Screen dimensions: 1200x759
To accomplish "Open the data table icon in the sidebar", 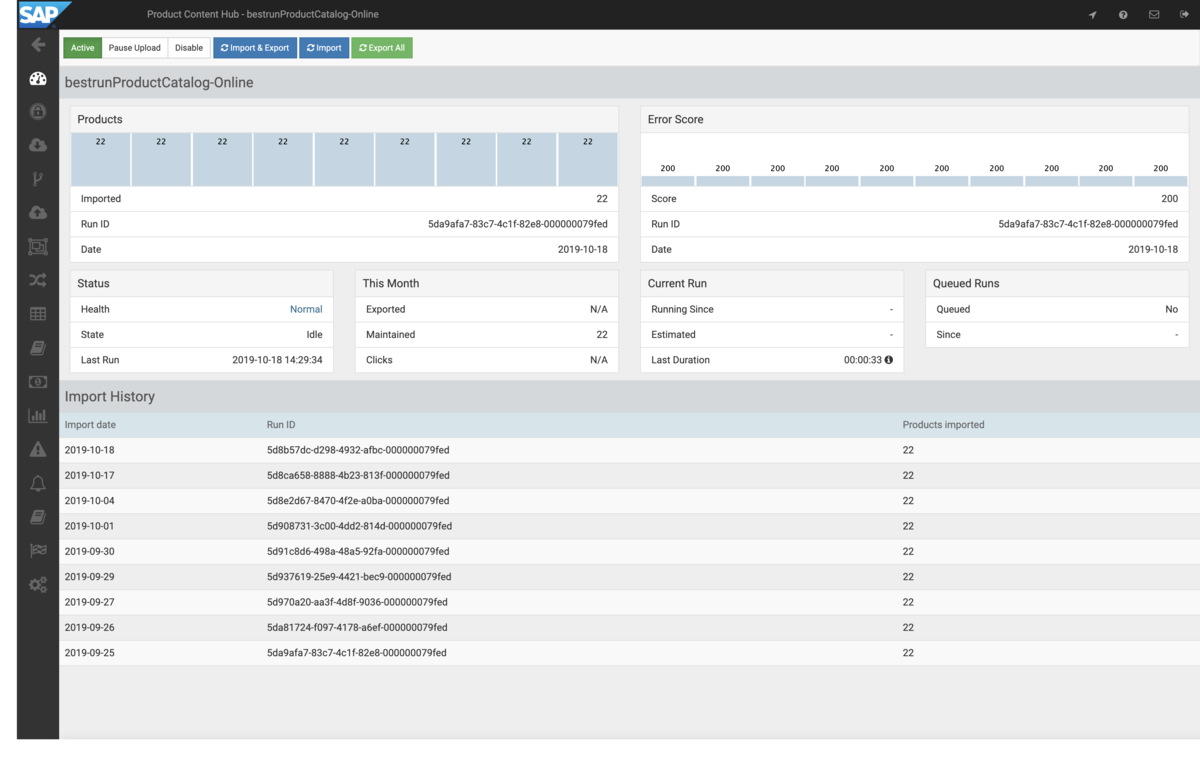I will (x=37, y=313).
